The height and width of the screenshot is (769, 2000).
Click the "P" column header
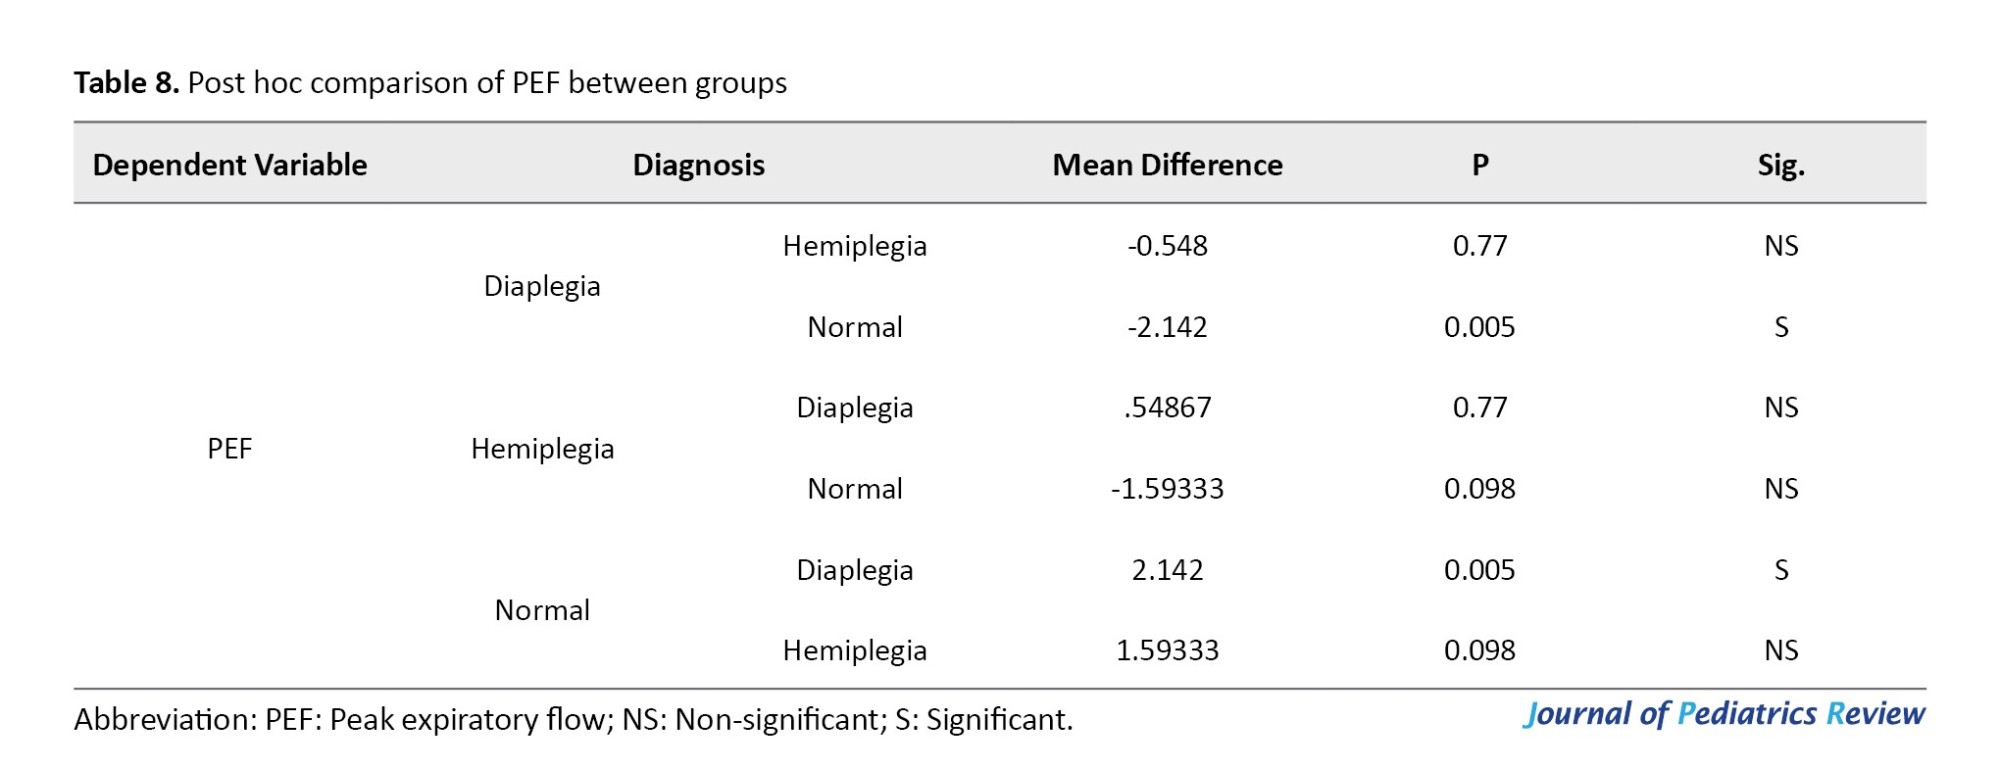pyautogui.click(x=1480, y=165)
